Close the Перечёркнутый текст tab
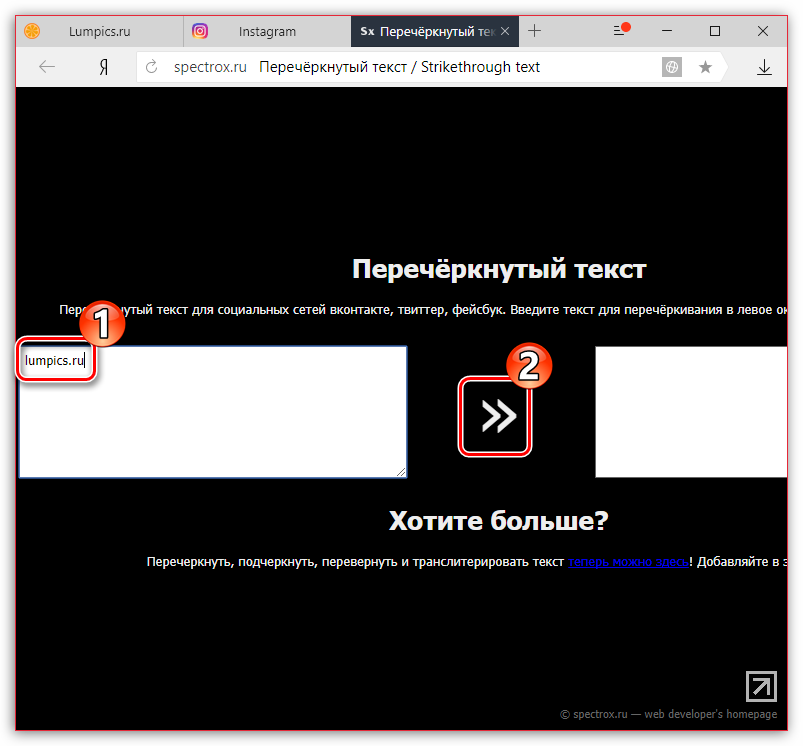803x746 pixels. (x=505, y=31)
